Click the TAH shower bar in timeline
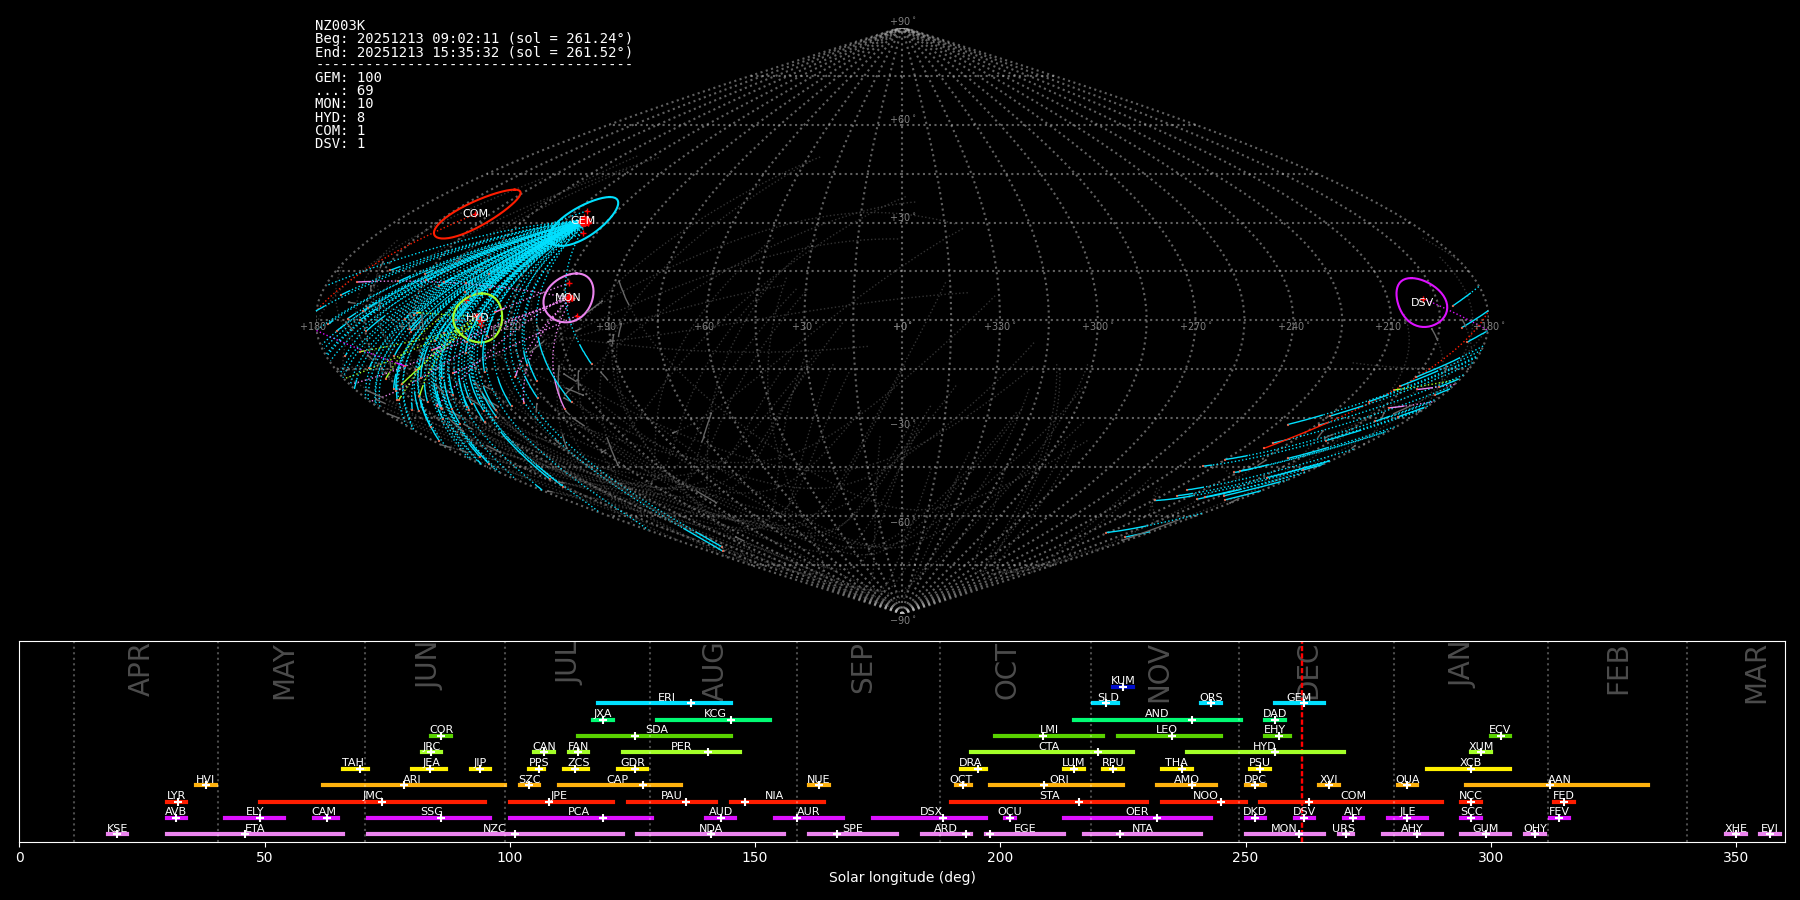This screenshot has height=900, width=1800. pyautogui.click(x=355, y=769)
